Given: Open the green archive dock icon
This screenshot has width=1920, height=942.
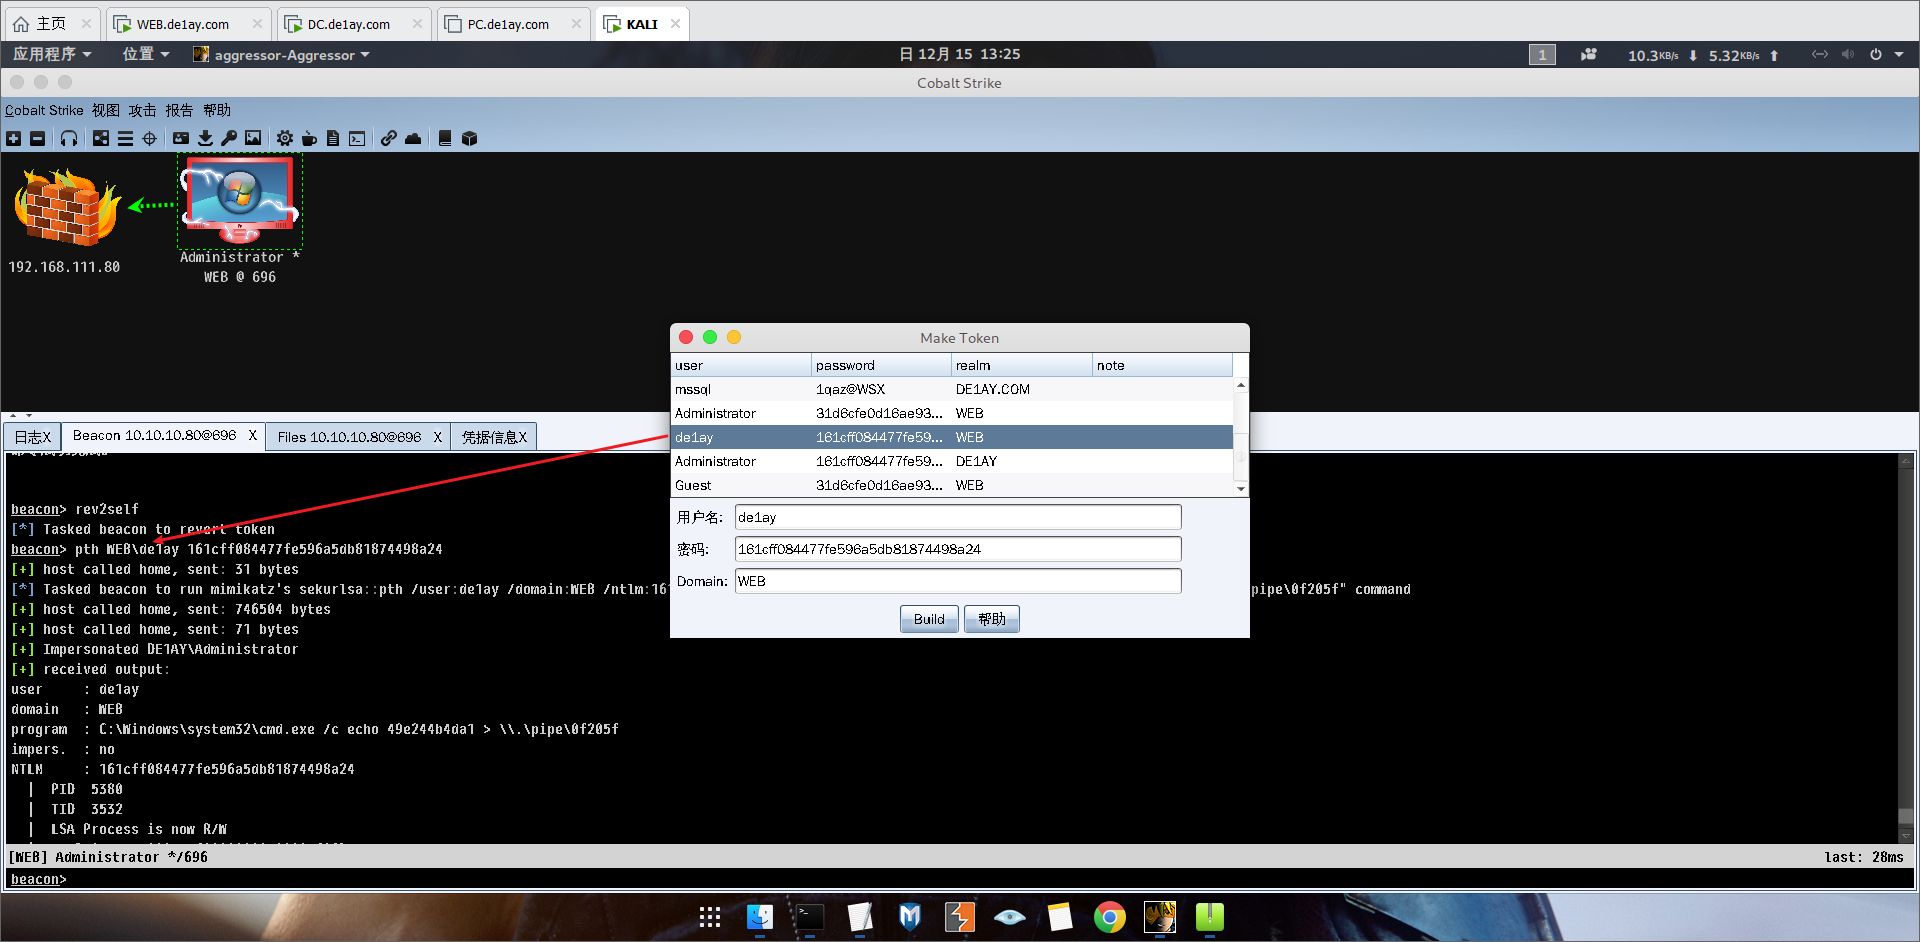Looking at the screenshot, I should 1210,917.
